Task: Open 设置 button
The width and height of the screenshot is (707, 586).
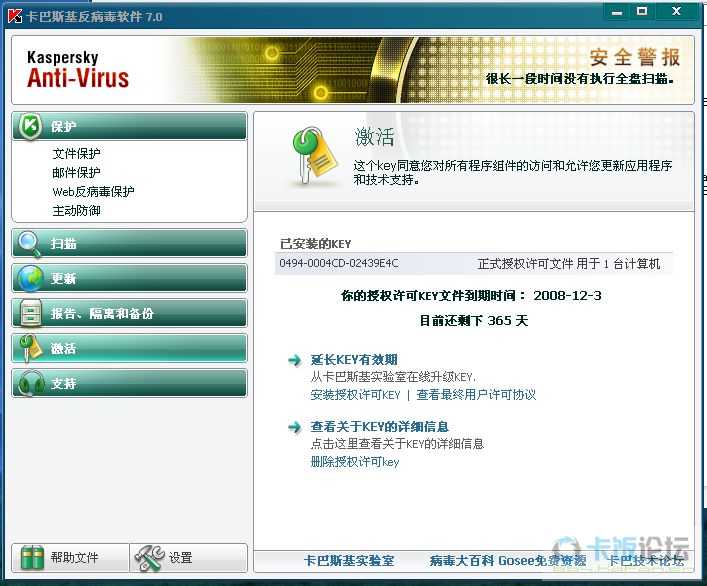Action: tap(188, 558)
